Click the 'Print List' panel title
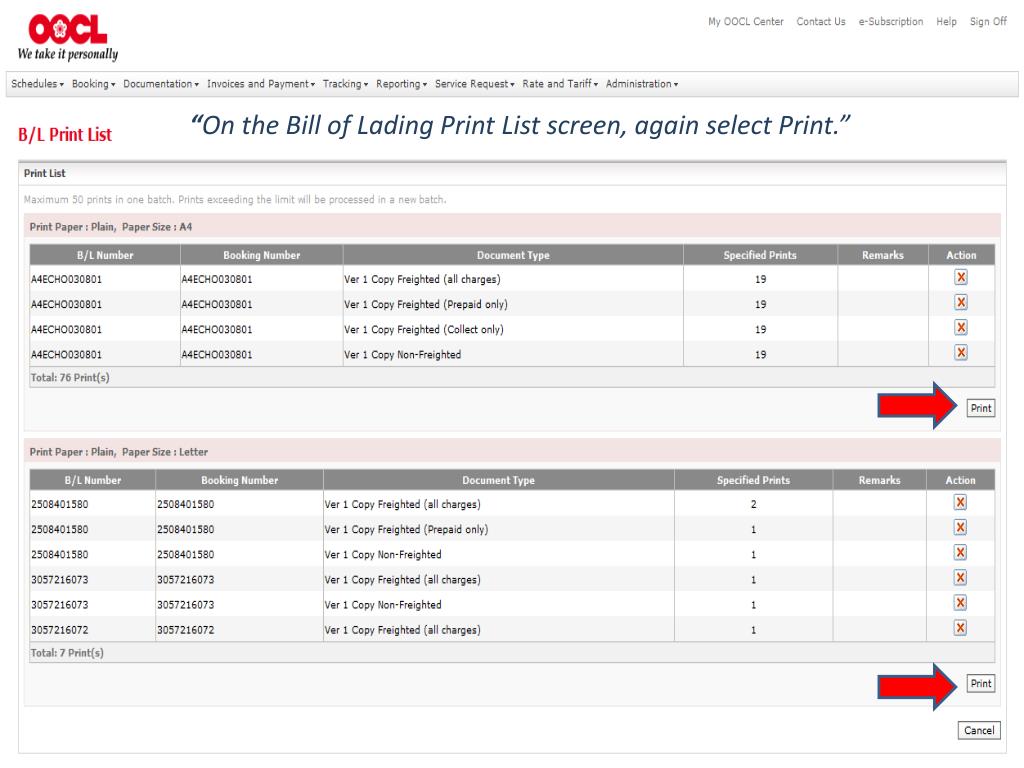 pyautogui.click(x=44, y=173)
